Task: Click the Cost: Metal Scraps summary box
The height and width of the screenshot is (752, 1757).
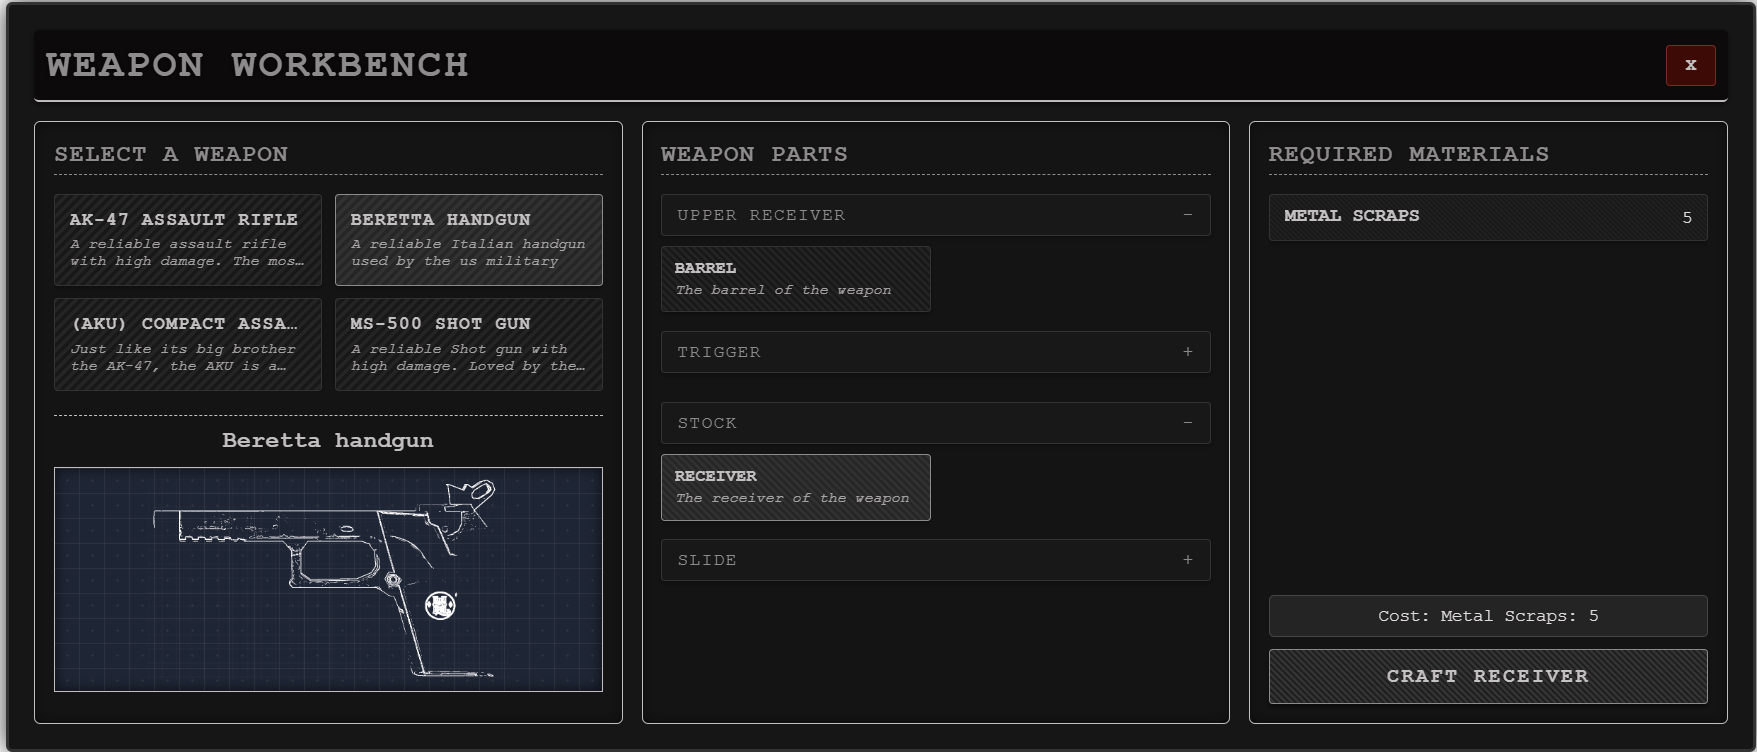Action: (1487, 616)
